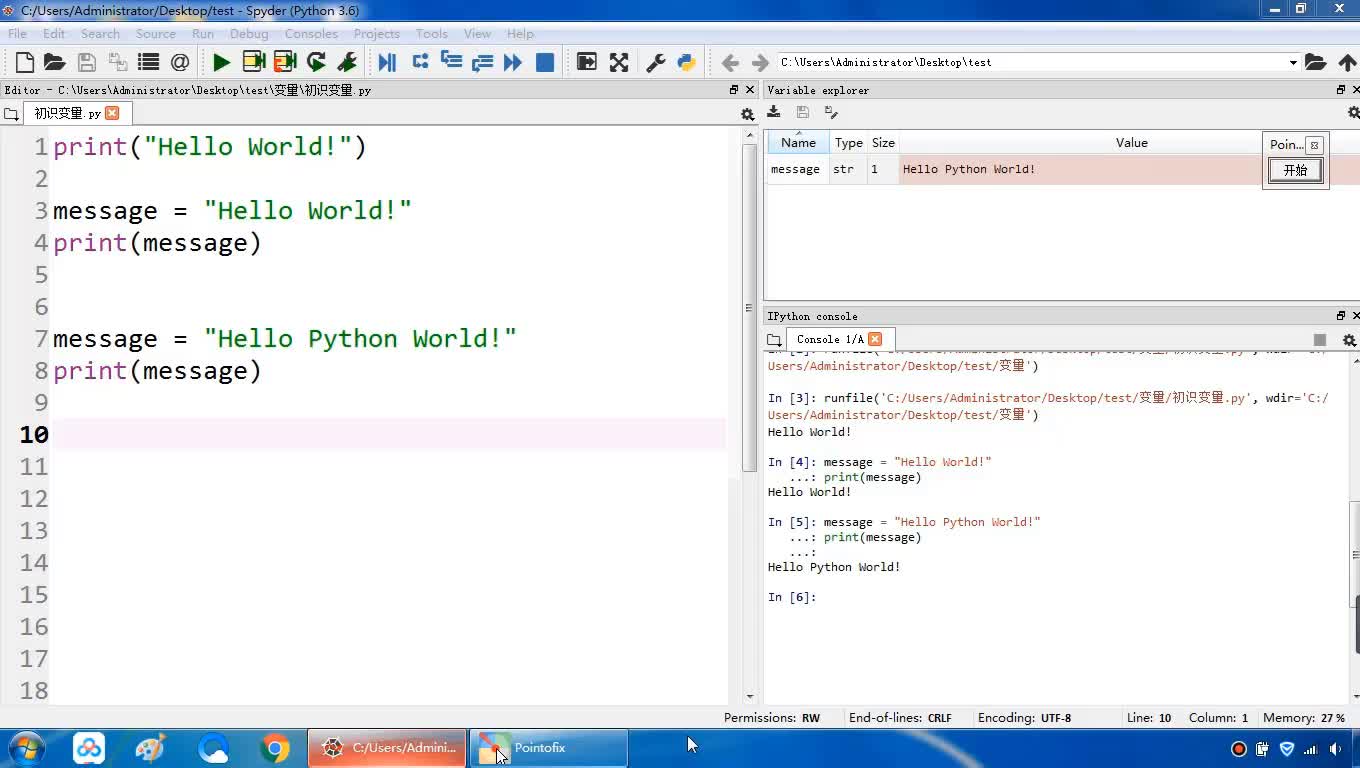The height and width of the screenshot is (768, 1360).
Task: Switch to the Console 1/A tab
Action: coord(829,339)
